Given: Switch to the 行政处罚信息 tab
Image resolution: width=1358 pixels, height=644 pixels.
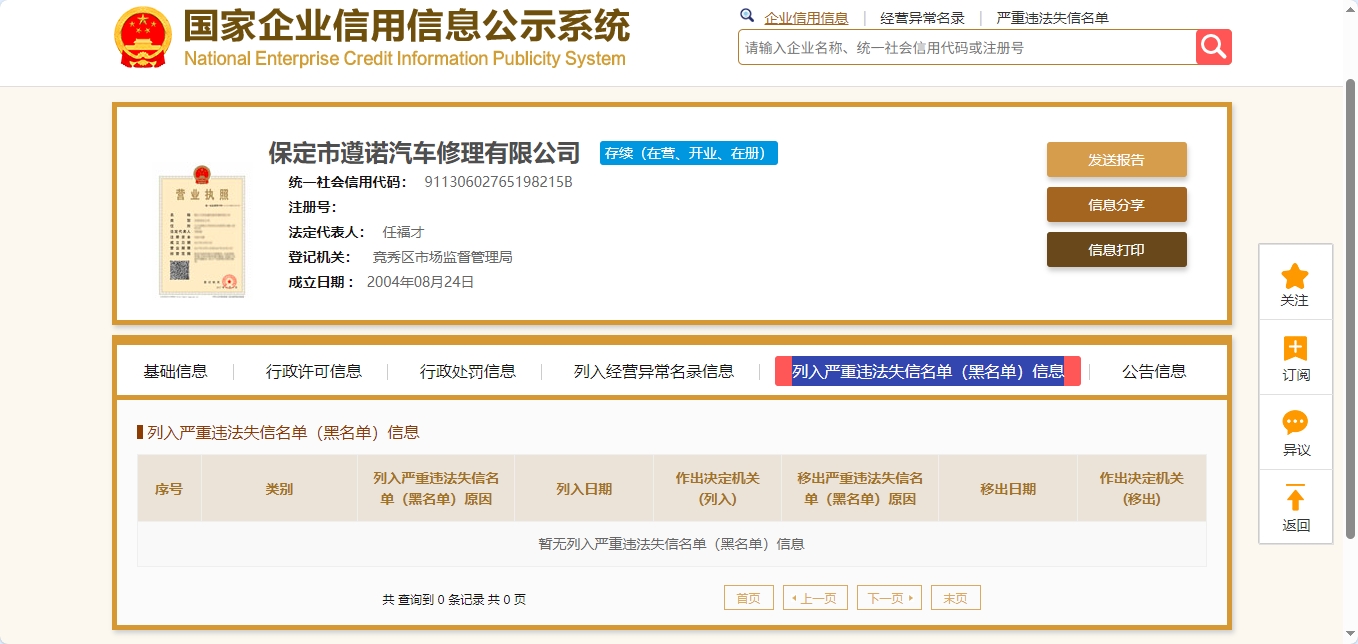Looking at the screenshot, I should [x=468, y=371].
